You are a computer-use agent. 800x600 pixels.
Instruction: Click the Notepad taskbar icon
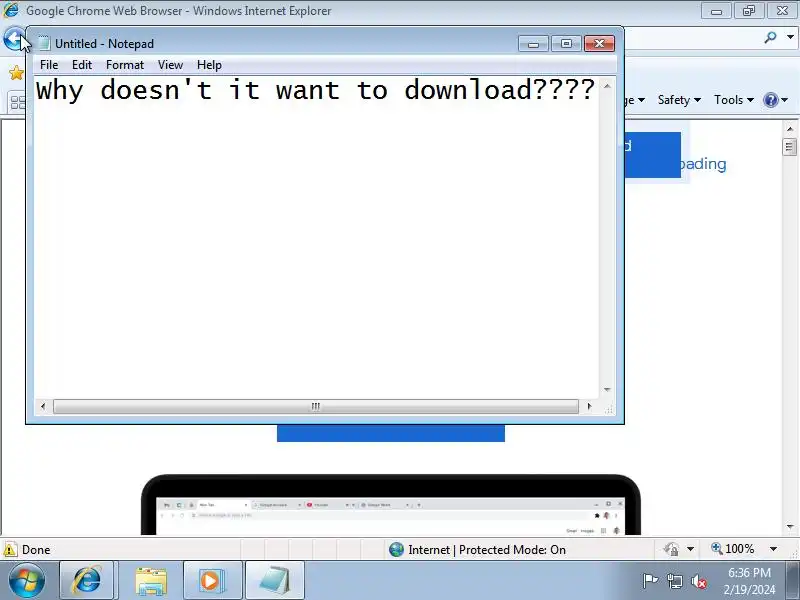click(275, 580)
